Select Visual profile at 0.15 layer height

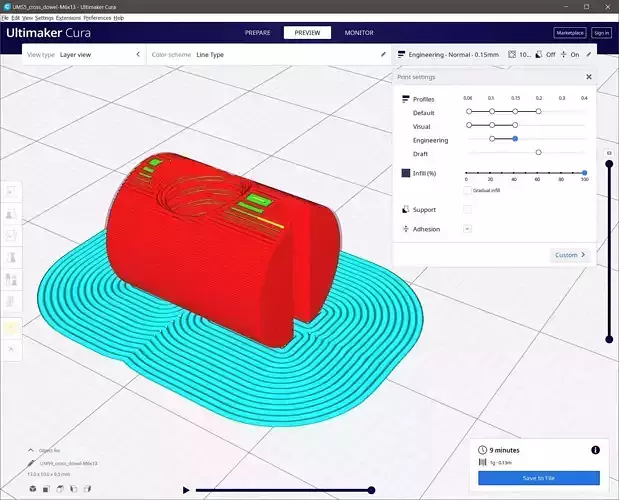pyautogui.click(x=515, y=125)
